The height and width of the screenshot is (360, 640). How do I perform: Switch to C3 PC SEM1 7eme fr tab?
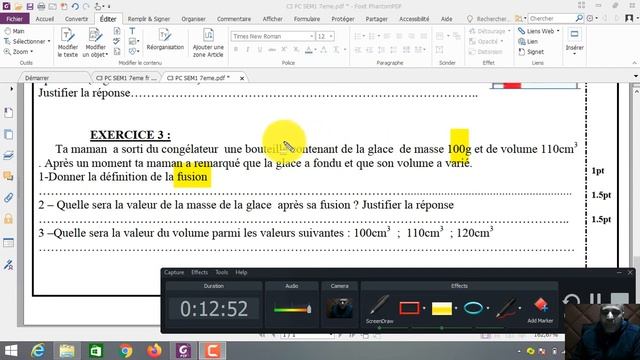click(126, 78)
